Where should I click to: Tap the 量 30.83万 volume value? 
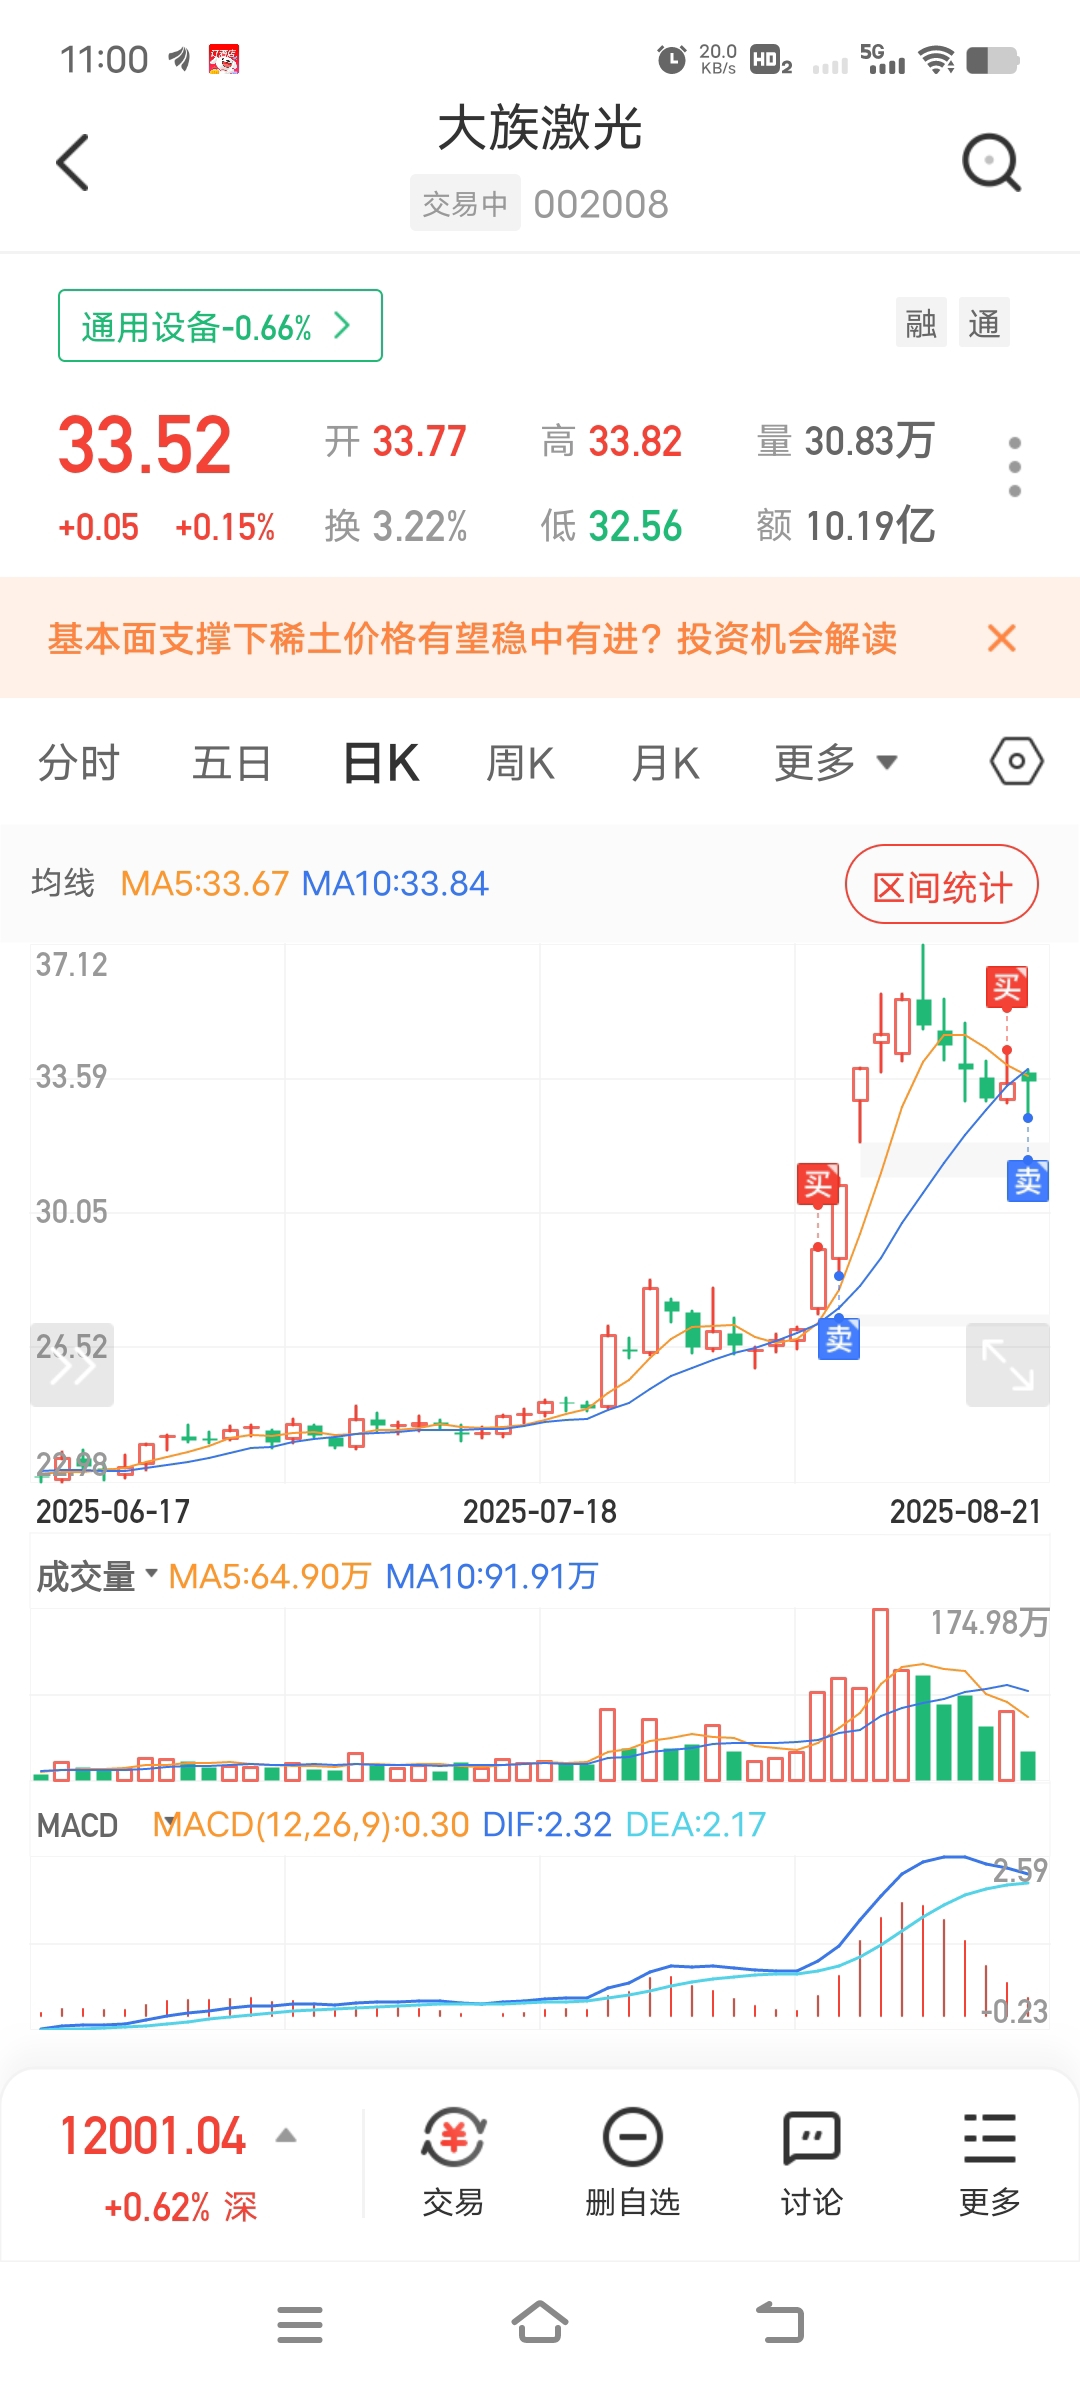point(846,441)
